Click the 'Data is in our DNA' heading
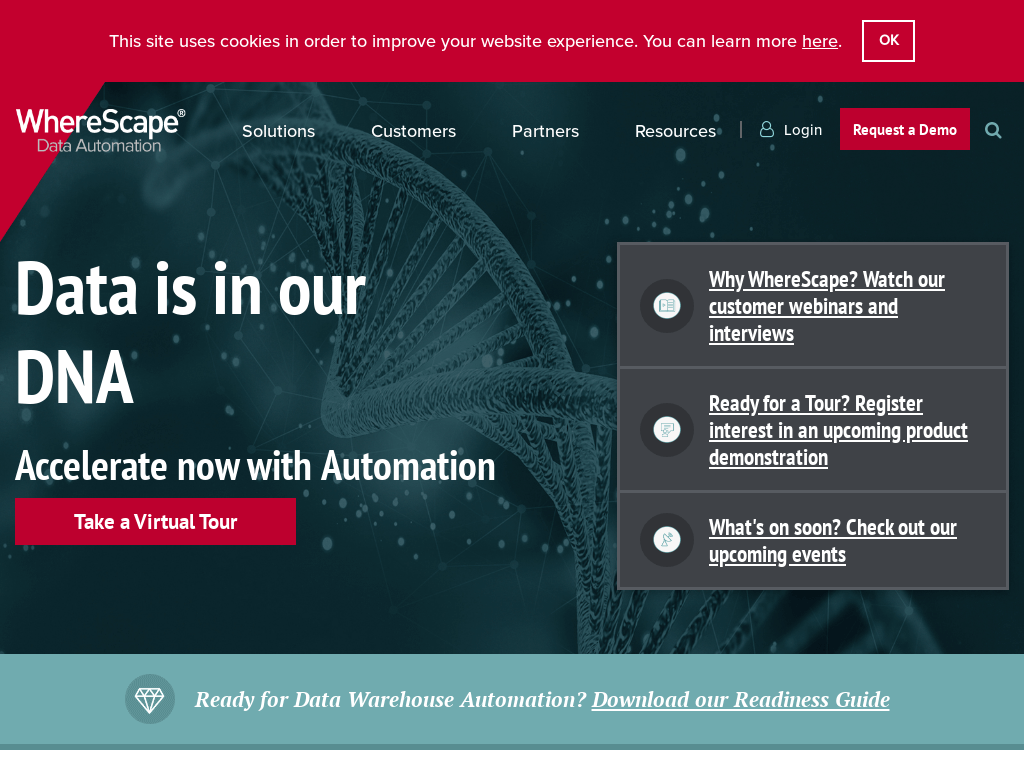Image resolution: width=1024 pixels, height=768 pixels. tap(191, 332)
